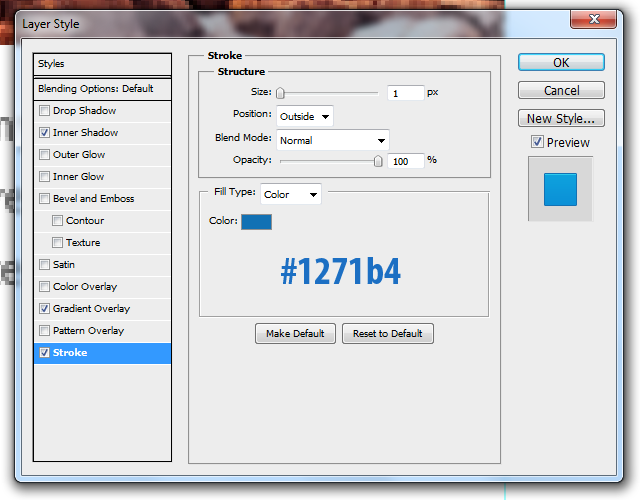Tick the Contour checkbox
Screen dimensions: 640x500
[x=57, y=221]
